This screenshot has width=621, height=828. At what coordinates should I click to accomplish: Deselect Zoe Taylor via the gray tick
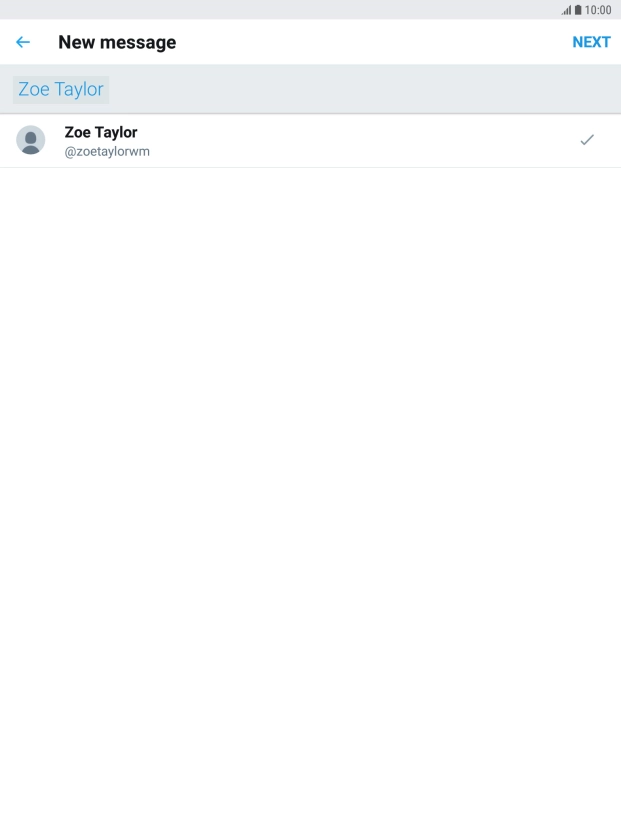(x=587, y=140)
